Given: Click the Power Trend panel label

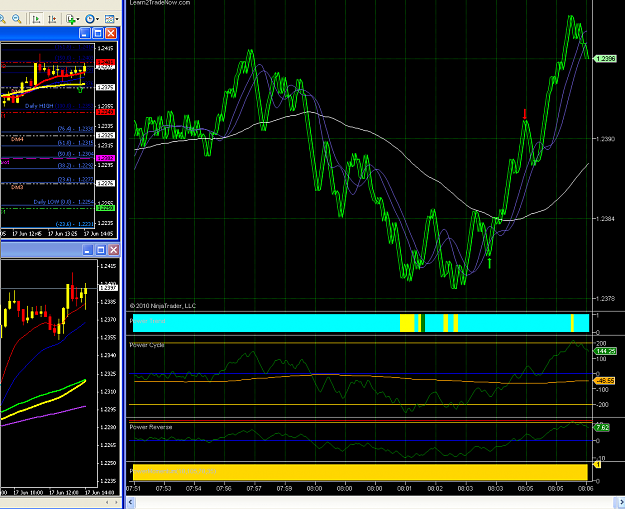Looking at the screenshot, I should 147,321.
